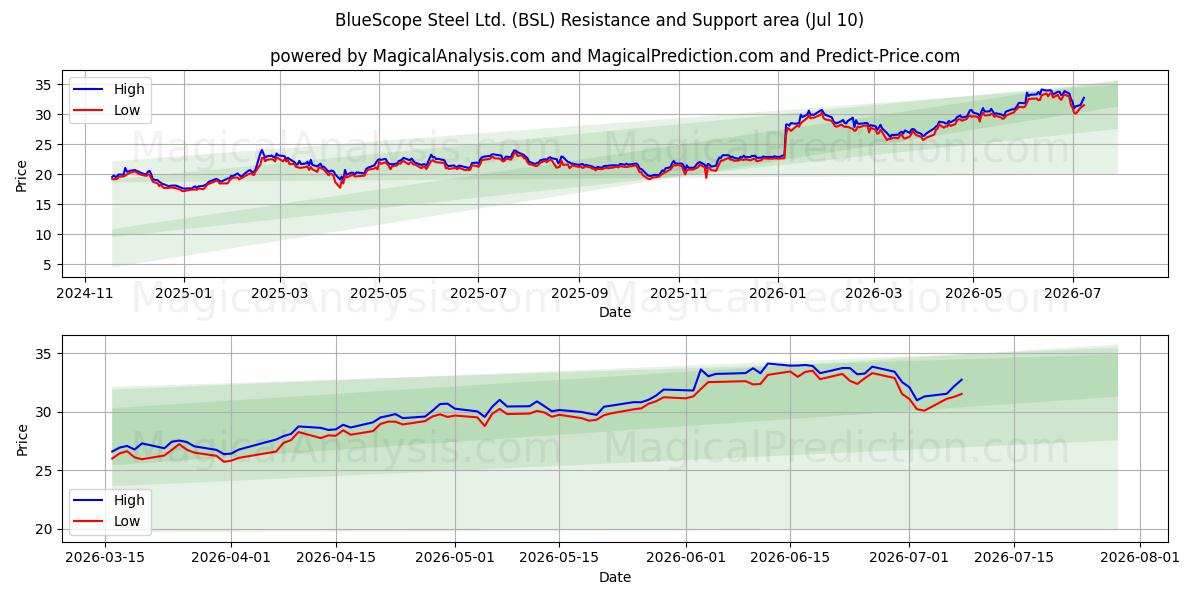Select 'High' in the lower chart legend
The width and height of the screenshot is (1200, 600).
click(x=129, y=501)
